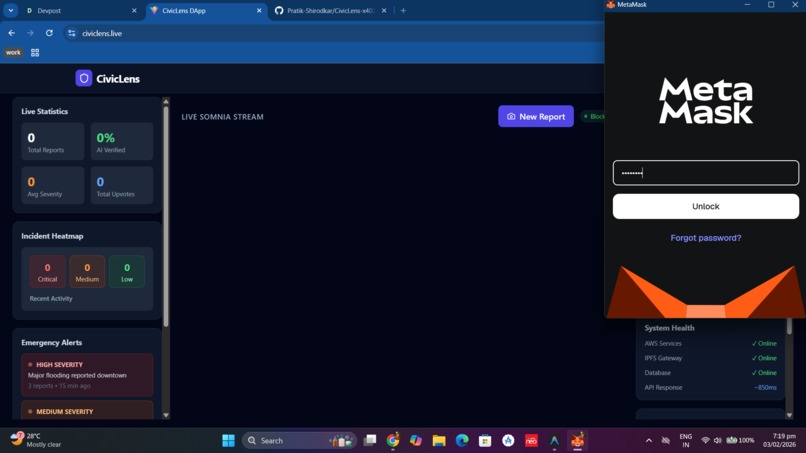The image size is (806, 453).
Task: Reload the civiclens.live page
Action: point(49,33)
